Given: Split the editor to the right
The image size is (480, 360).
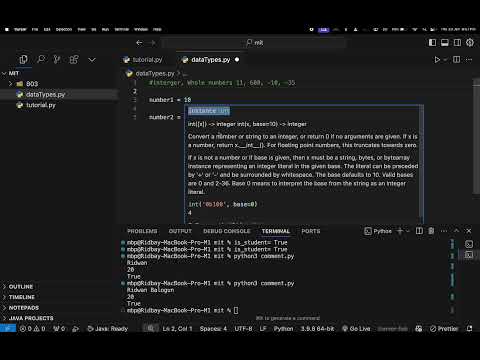Looking at the screenshot, I should 457,60.
